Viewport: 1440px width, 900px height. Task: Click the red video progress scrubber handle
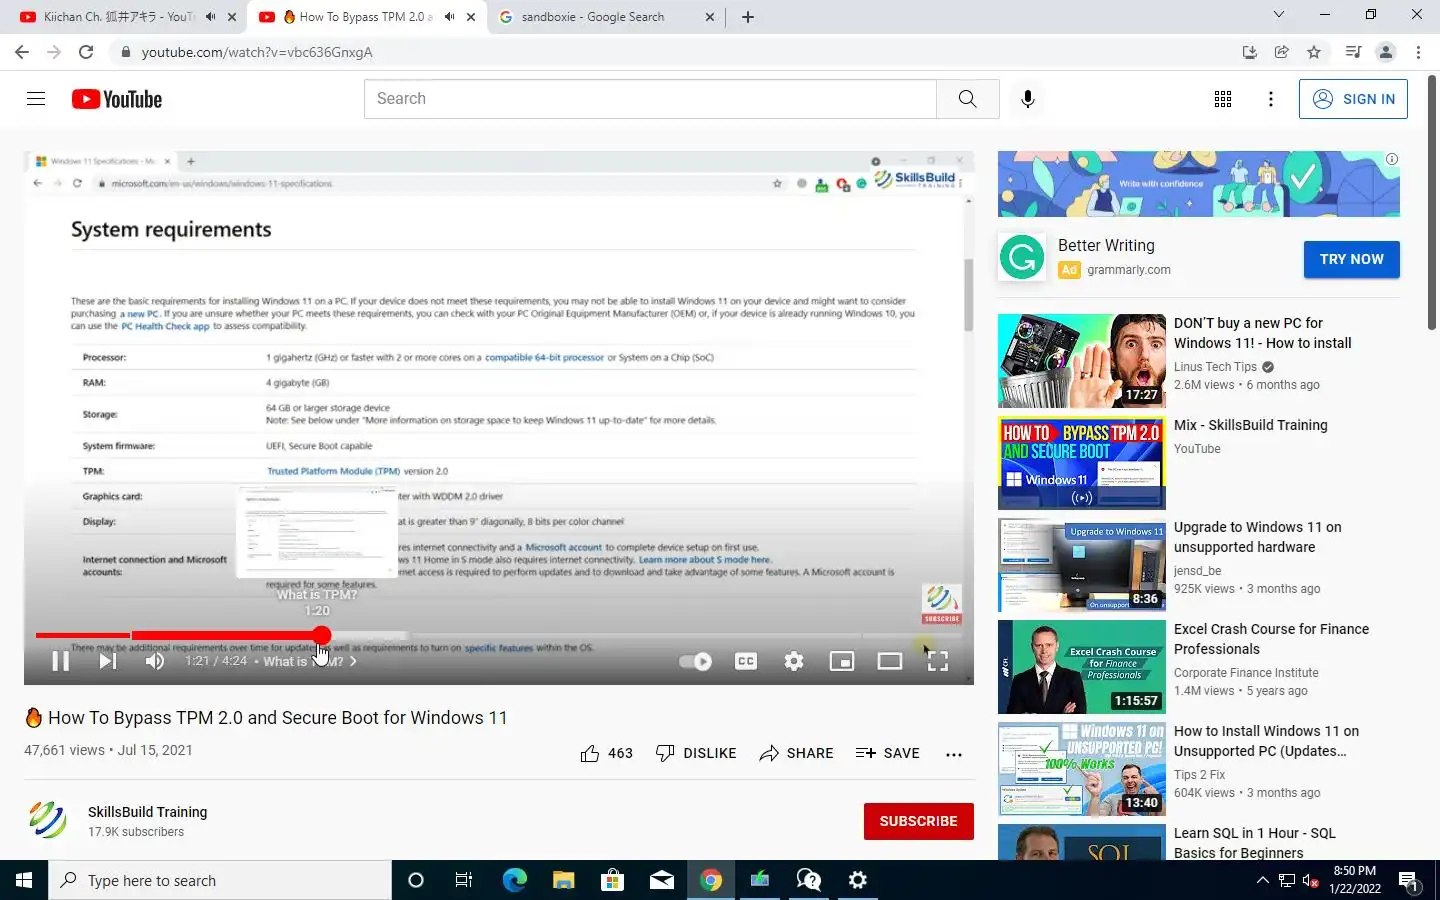coord(321,635)
